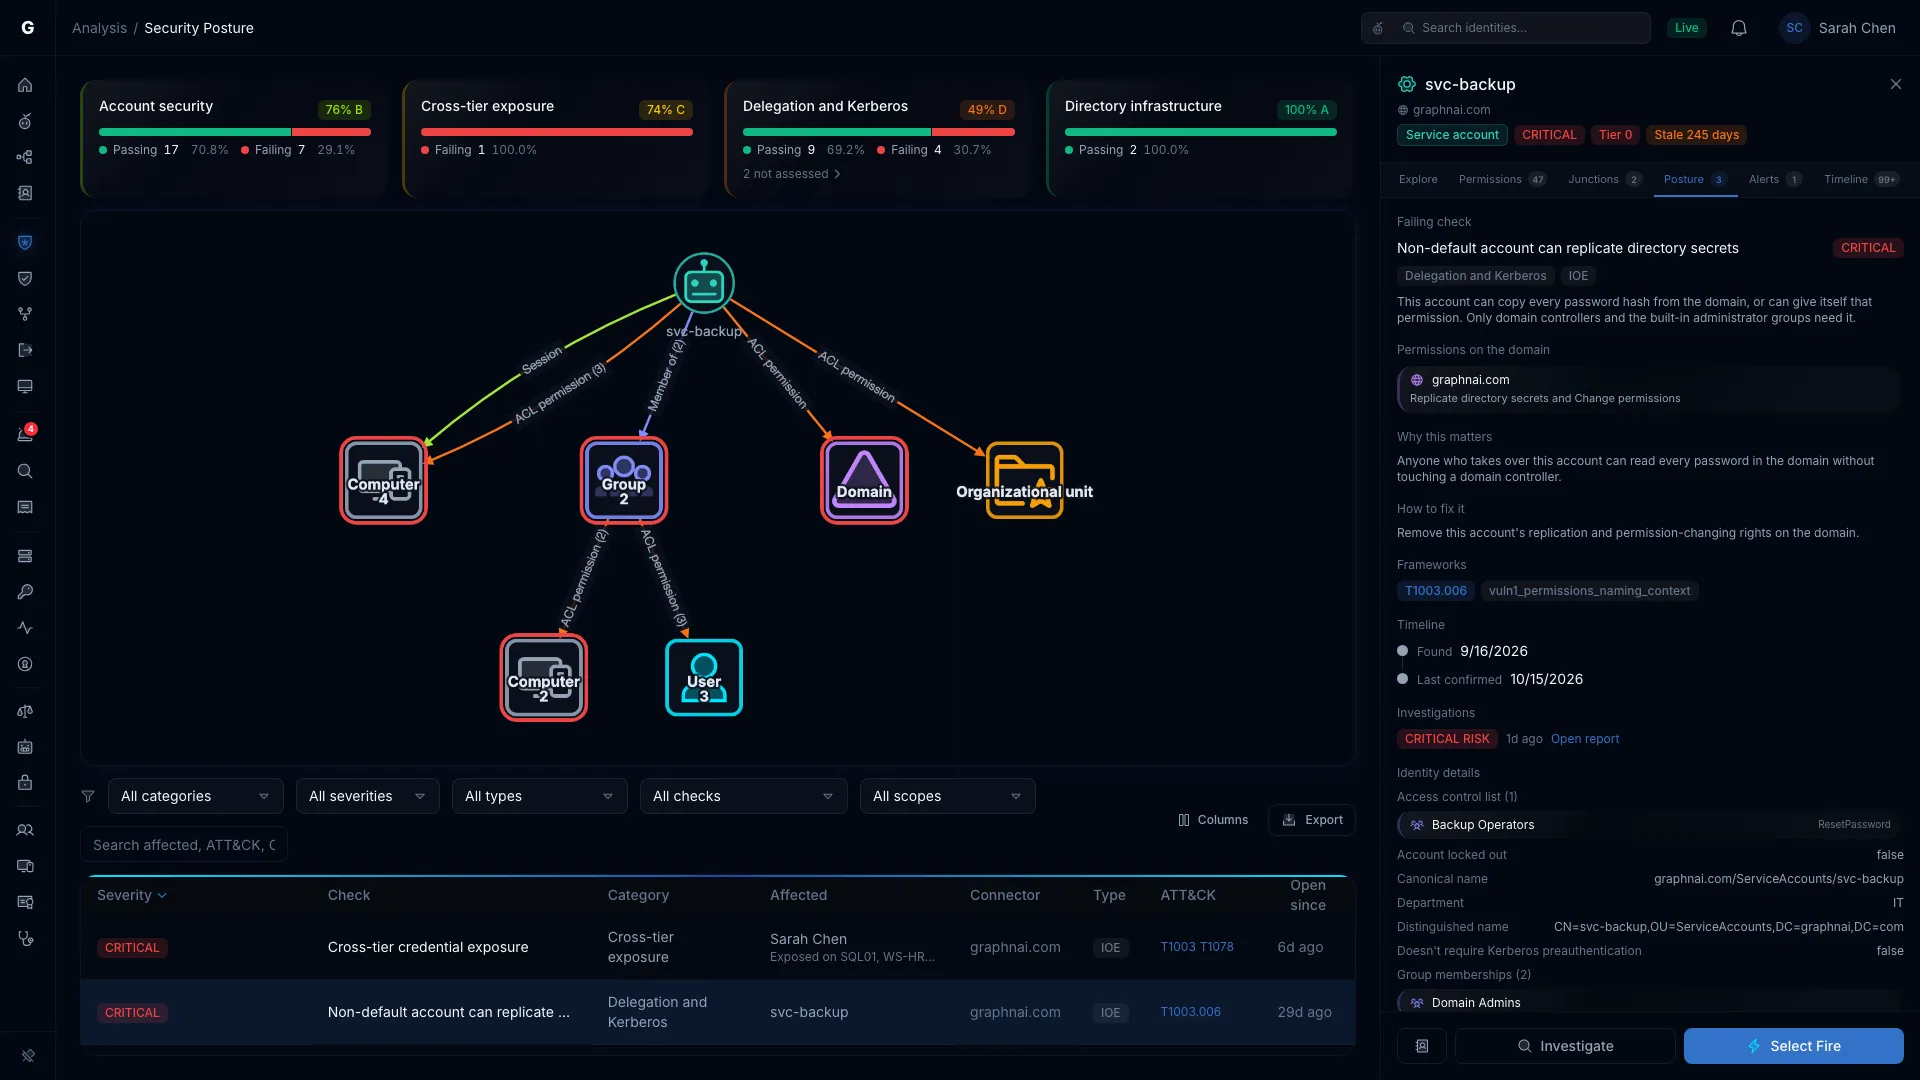Switch to the Junctions tab

click(x=1604, y=179)
